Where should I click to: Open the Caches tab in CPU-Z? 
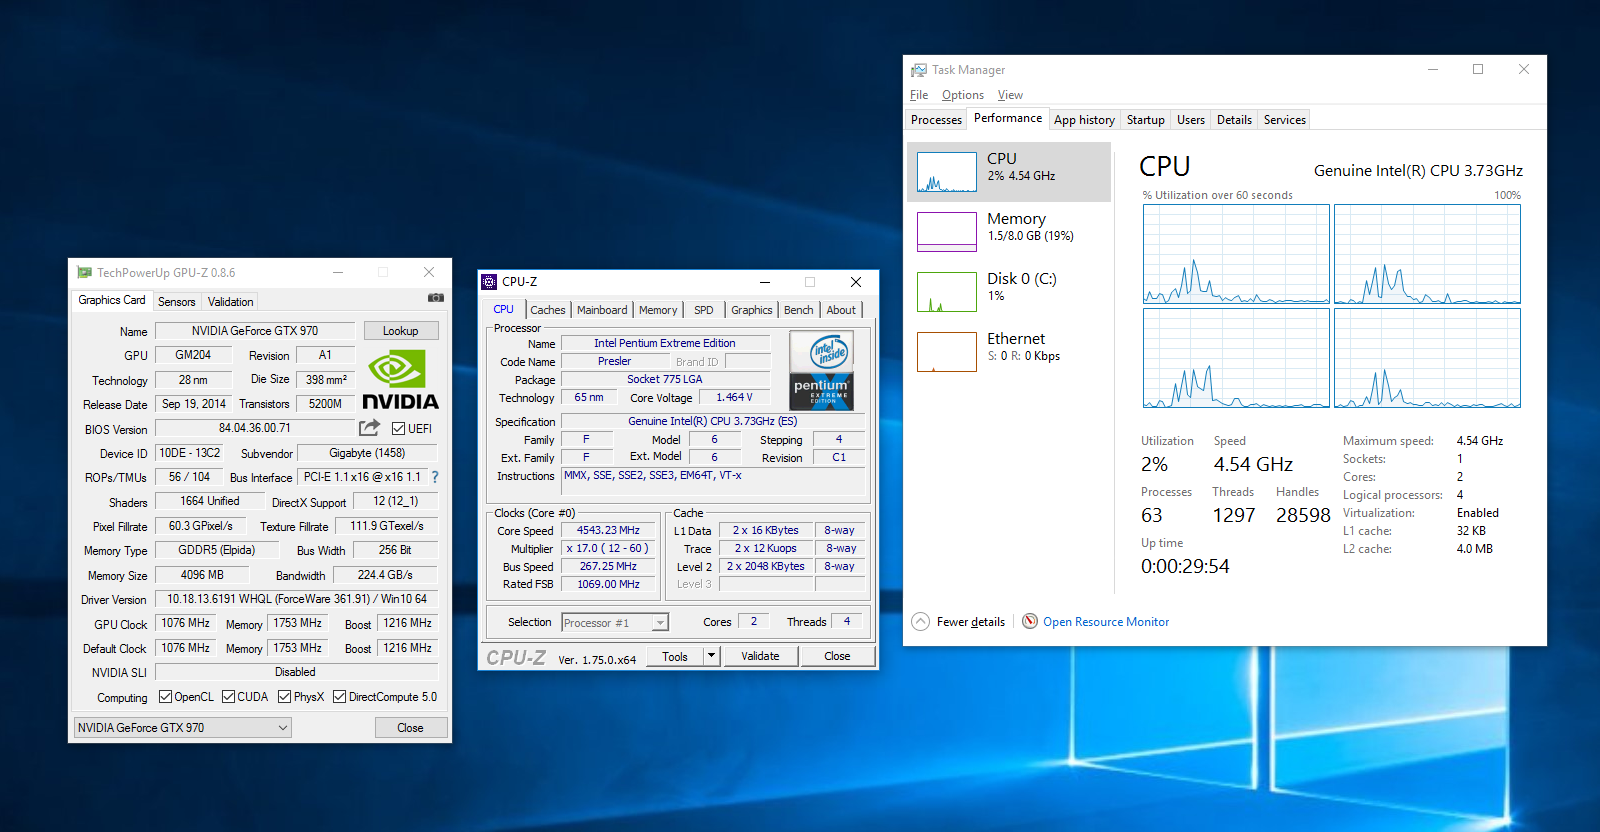548,310
